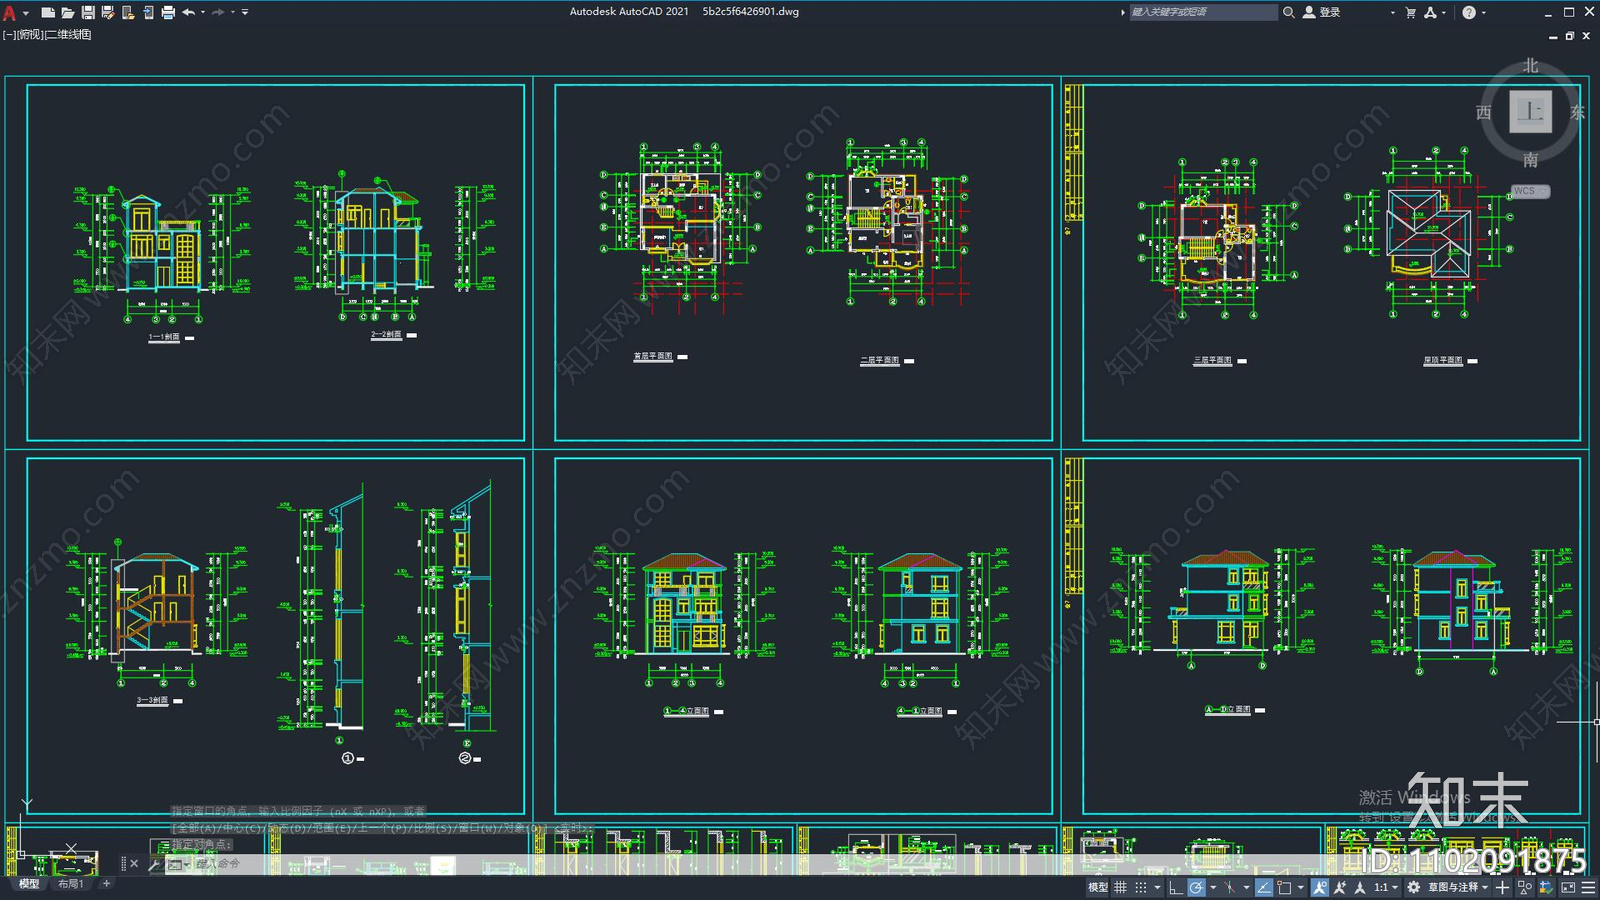Image resolution: width=1600 pixels, height=900 pixels.
Task: Open the workspace settings gear icon
Action: tap(1413, 887)
